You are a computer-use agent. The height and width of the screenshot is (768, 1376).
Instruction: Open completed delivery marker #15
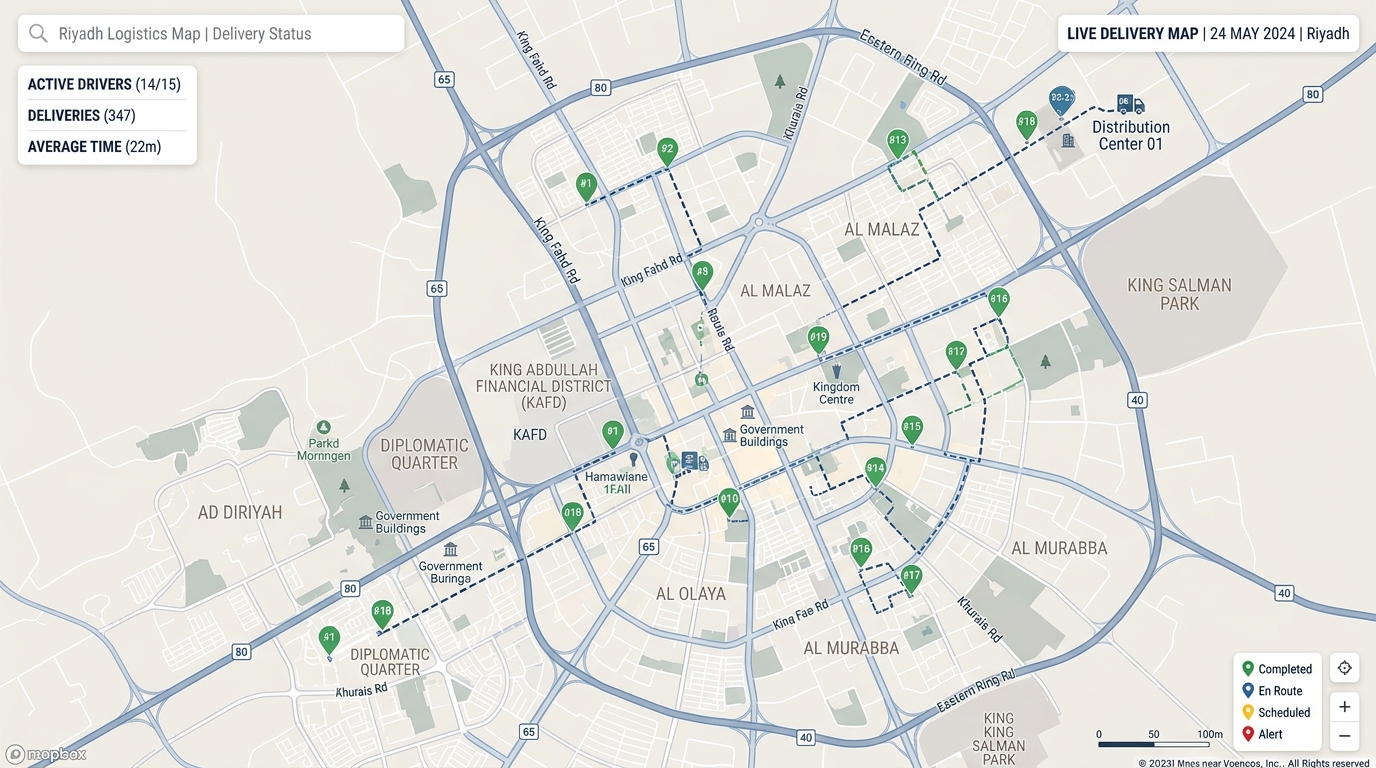911,429
